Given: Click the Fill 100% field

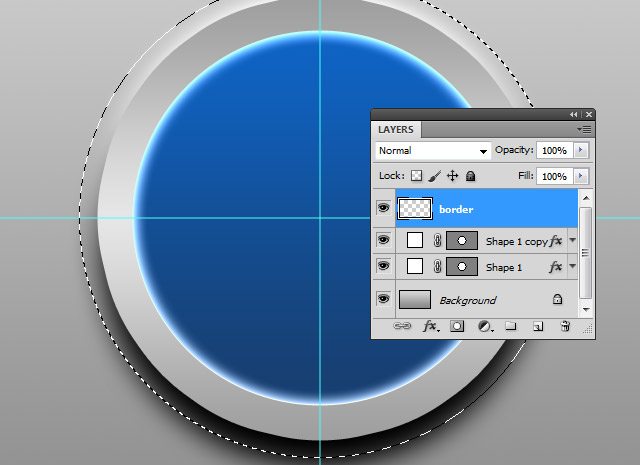Looking at the screenshot, I should (x=555, y=176).
